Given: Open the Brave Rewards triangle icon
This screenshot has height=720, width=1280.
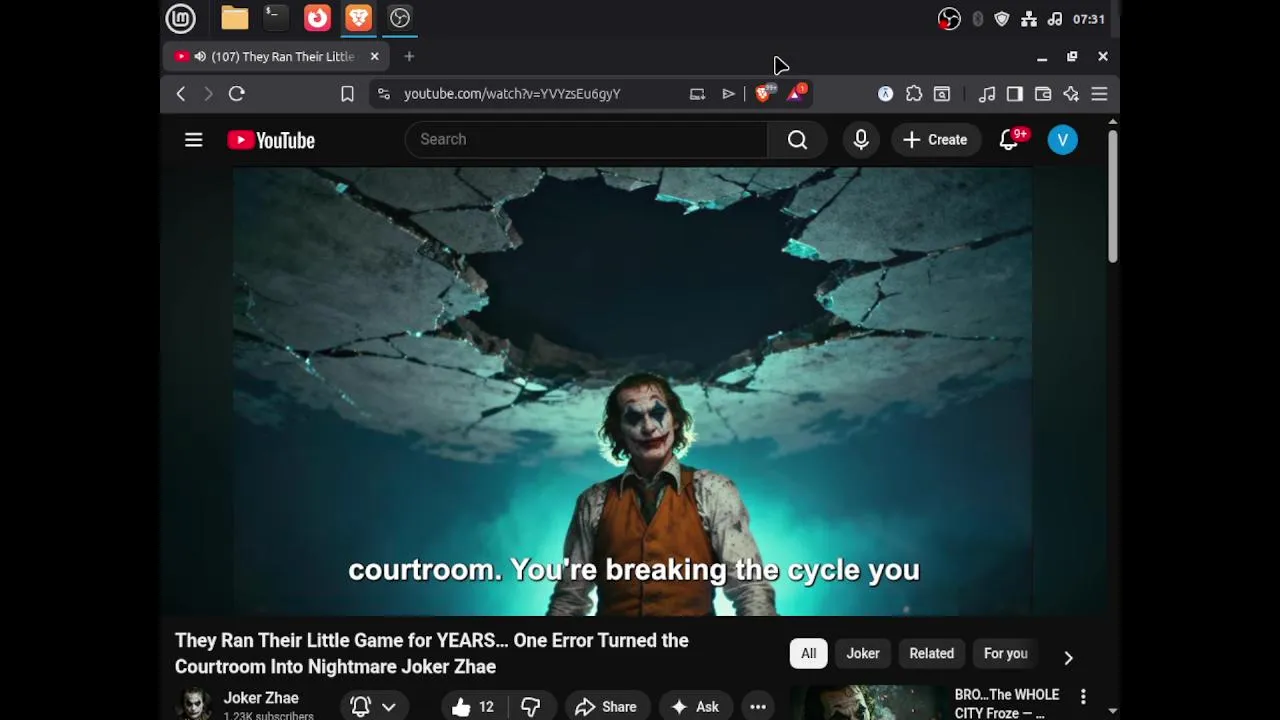Looking at the screenshot, I should point(797,93).
